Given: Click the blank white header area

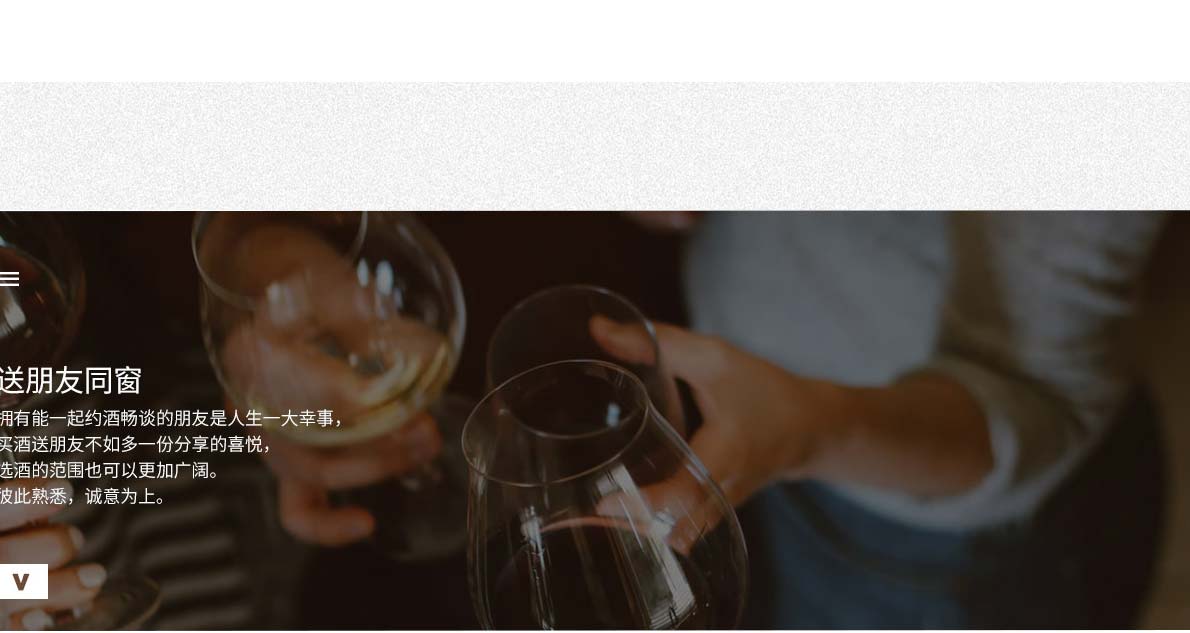Looking at the screenshot, I should pyautogui.click(x=595, y=41).
